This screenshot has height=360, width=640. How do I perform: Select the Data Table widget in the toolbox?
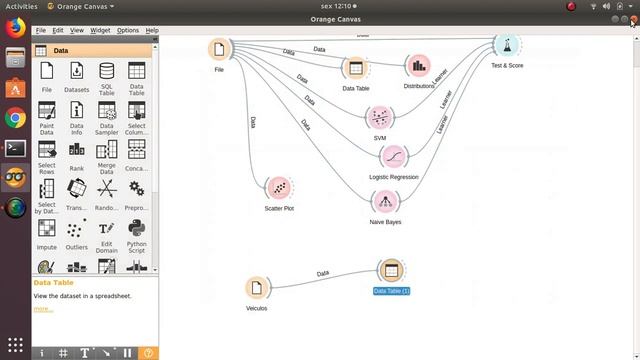point(136,79)
